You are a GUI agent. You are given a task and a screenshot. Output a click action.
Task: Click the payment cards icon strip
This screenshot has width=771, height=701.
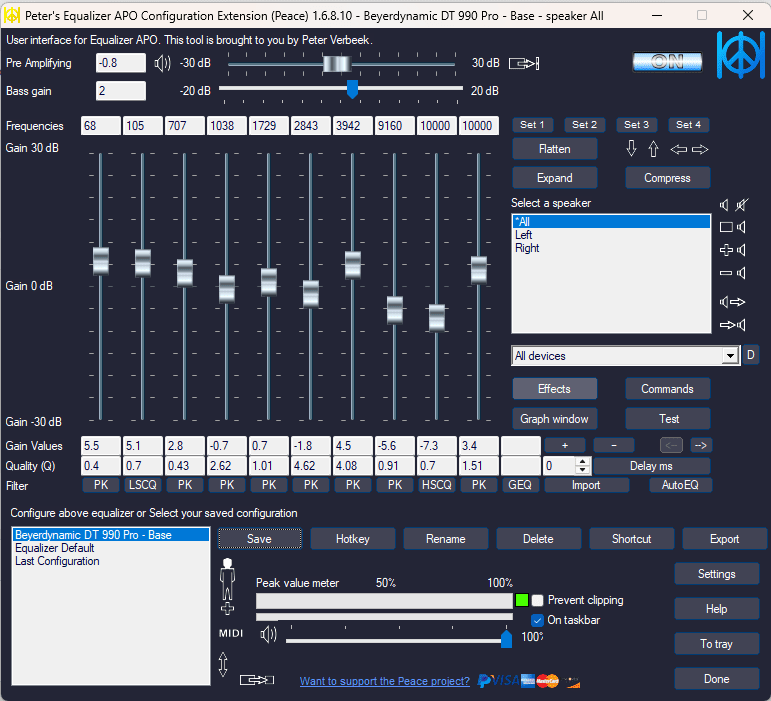tap(529, 681)
